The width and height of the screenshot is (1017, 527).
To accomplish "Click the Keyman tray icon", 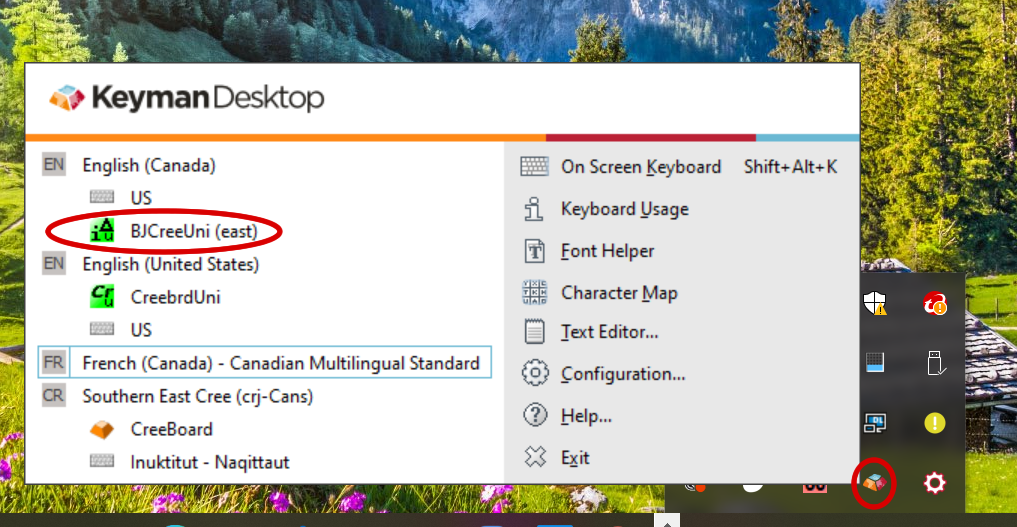I will 874,482.
